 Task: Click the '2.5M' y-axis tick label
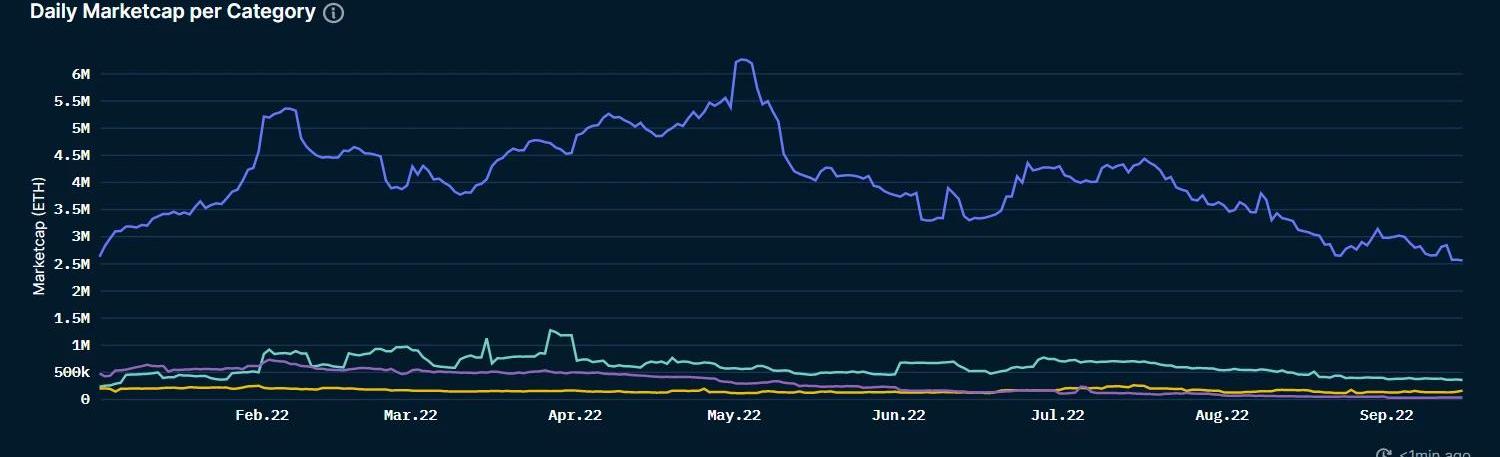point(73,263)
